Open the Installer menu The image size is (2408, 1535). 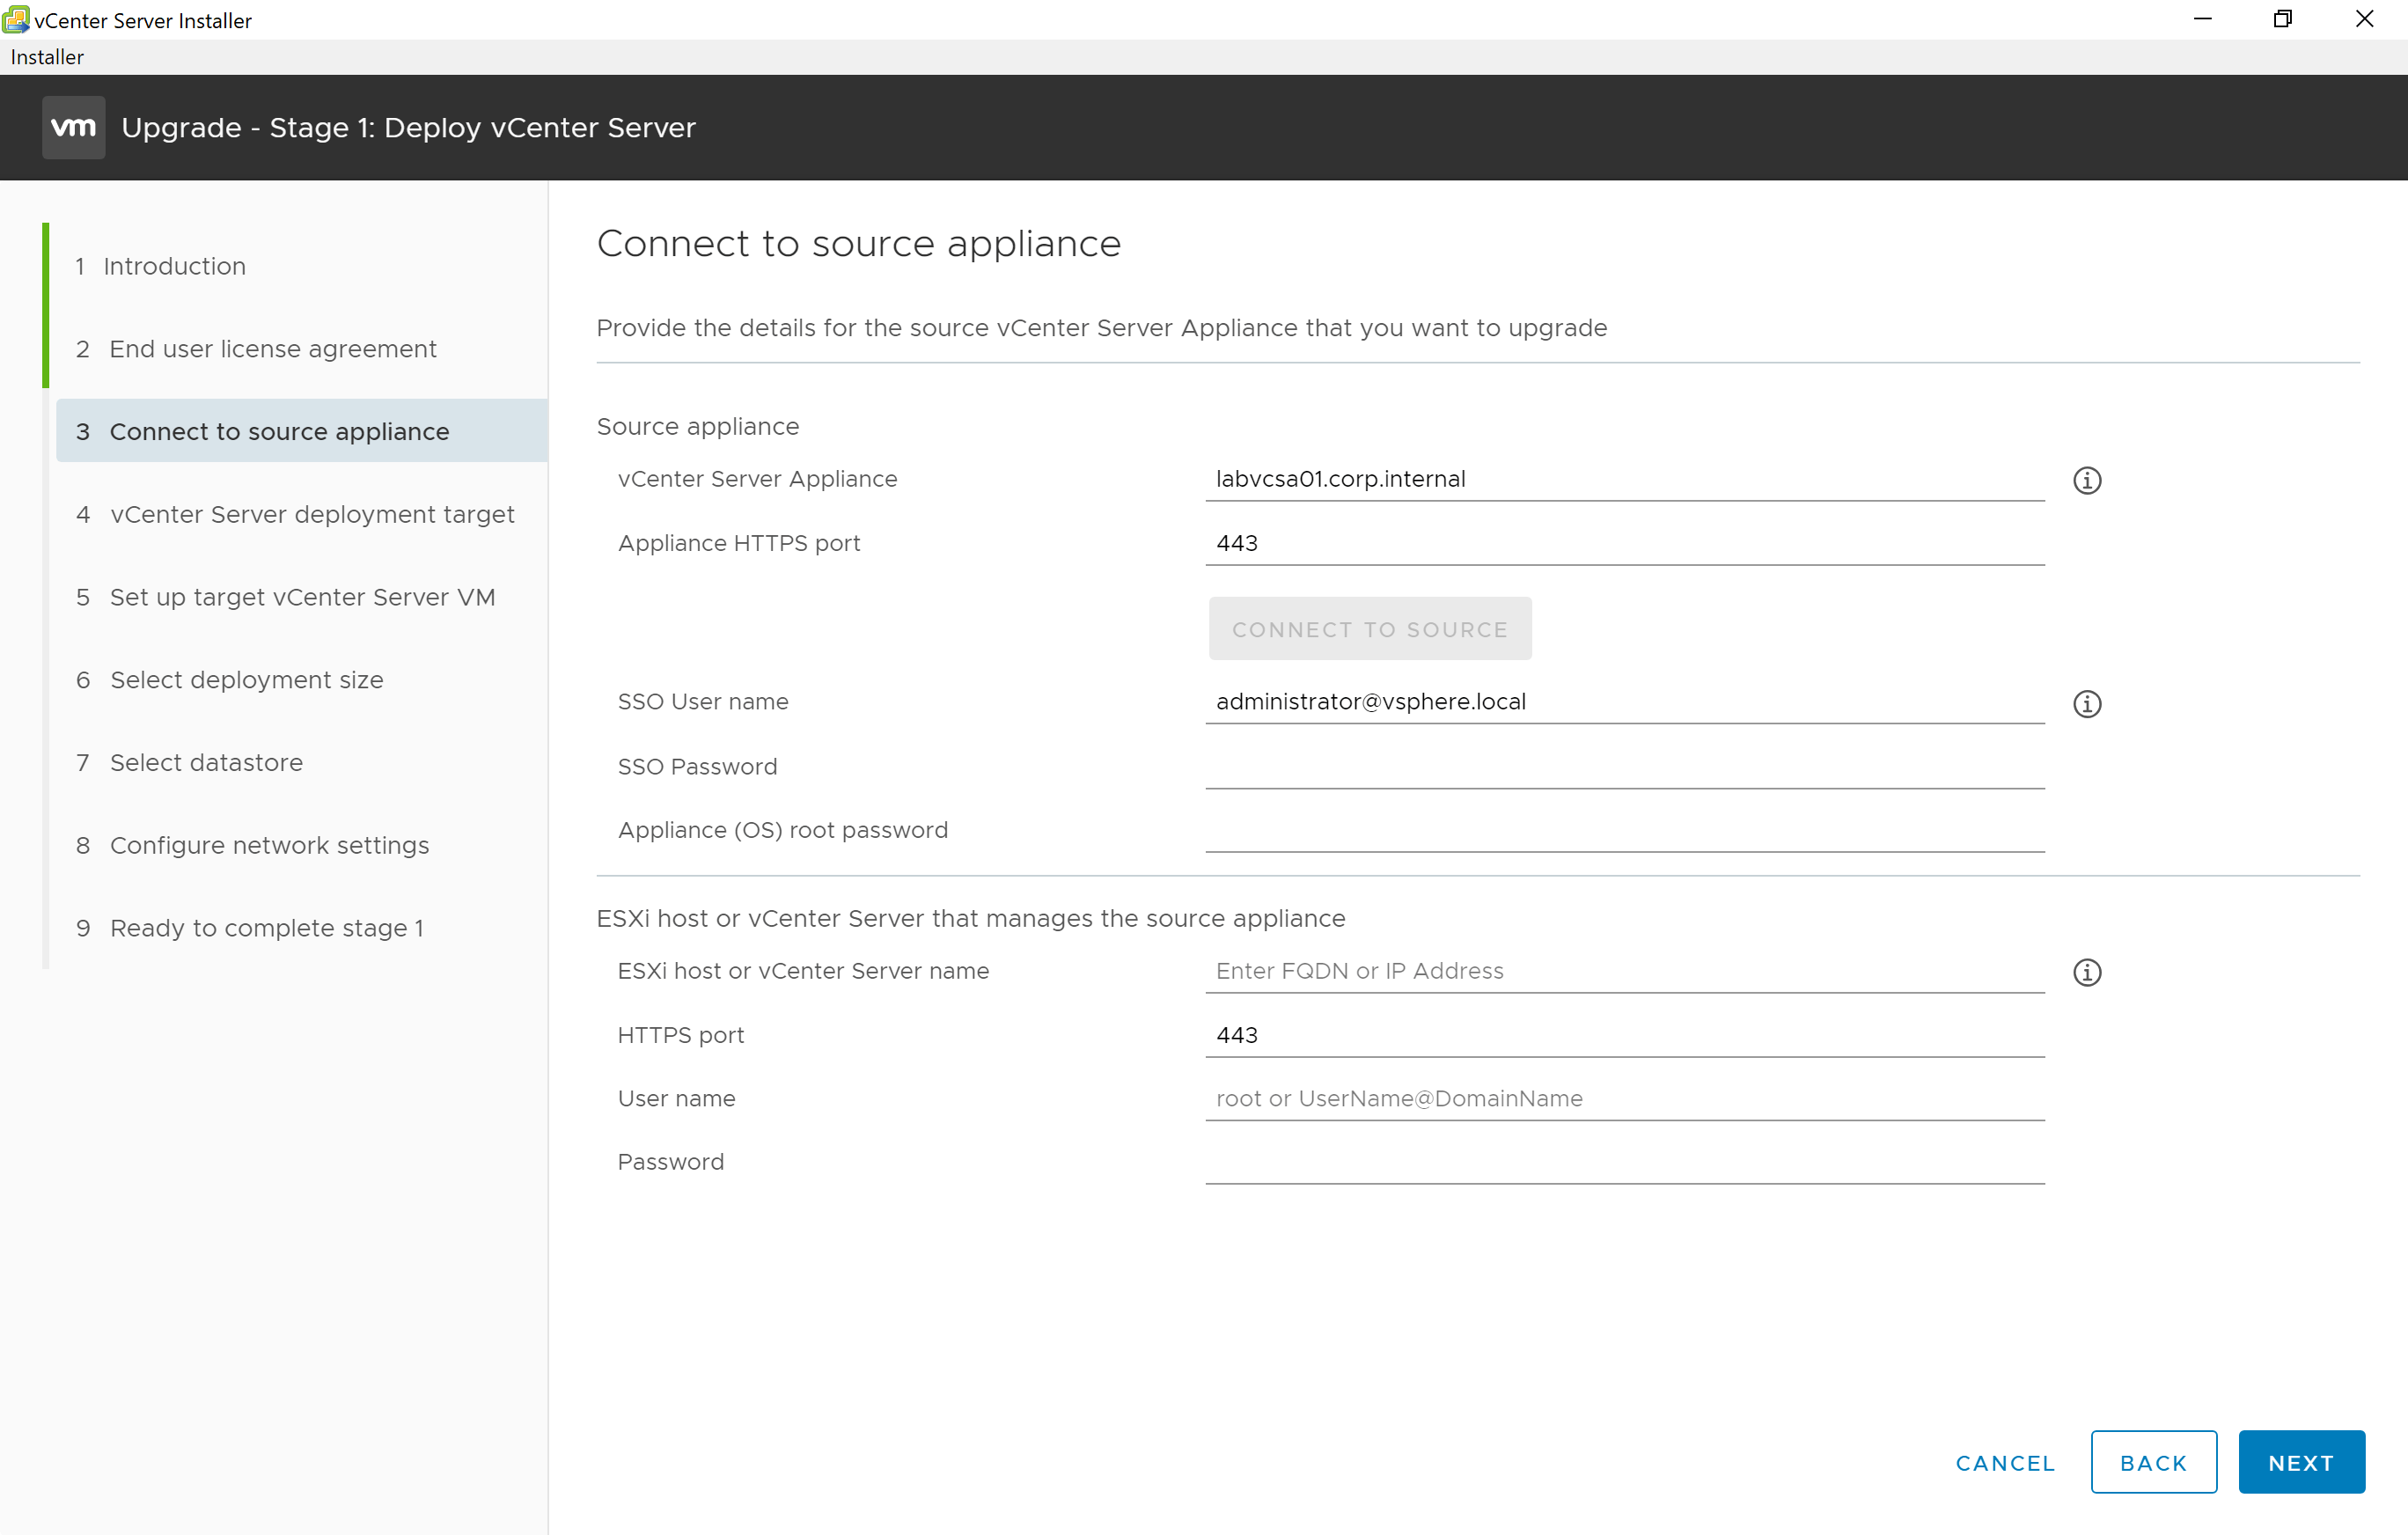[x=47, y=57]
